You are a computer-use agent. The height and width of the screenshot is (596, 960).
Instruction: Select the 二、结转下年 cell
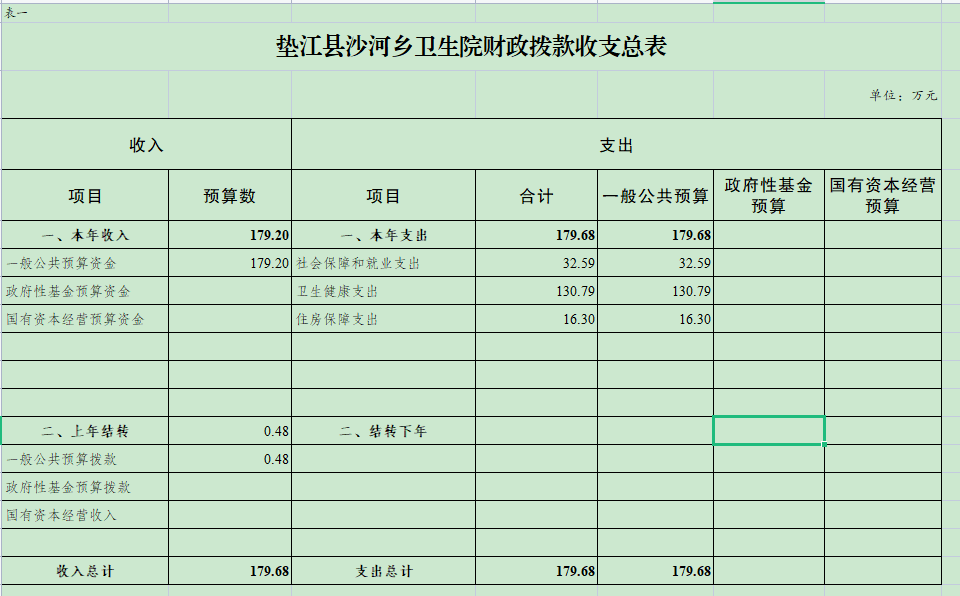tap(383, 431)
